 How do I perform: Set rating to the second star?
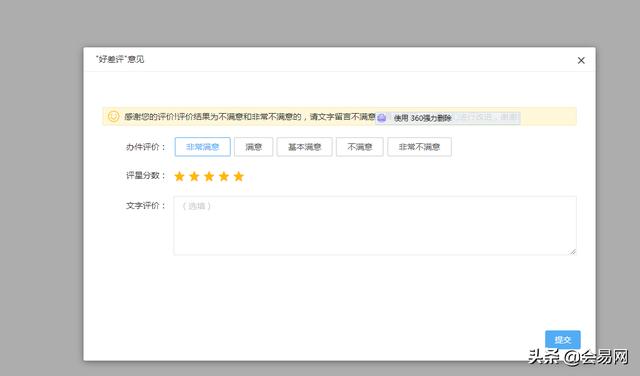pos(194,176)
